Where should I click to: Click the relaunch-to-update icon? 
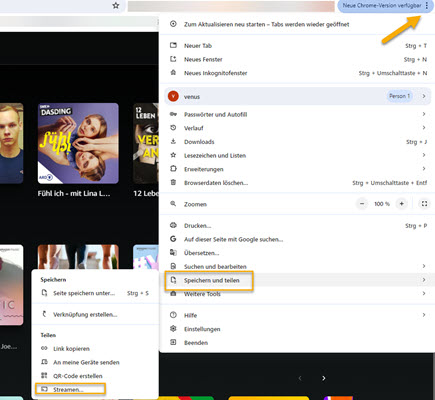[x=173, y=24]
